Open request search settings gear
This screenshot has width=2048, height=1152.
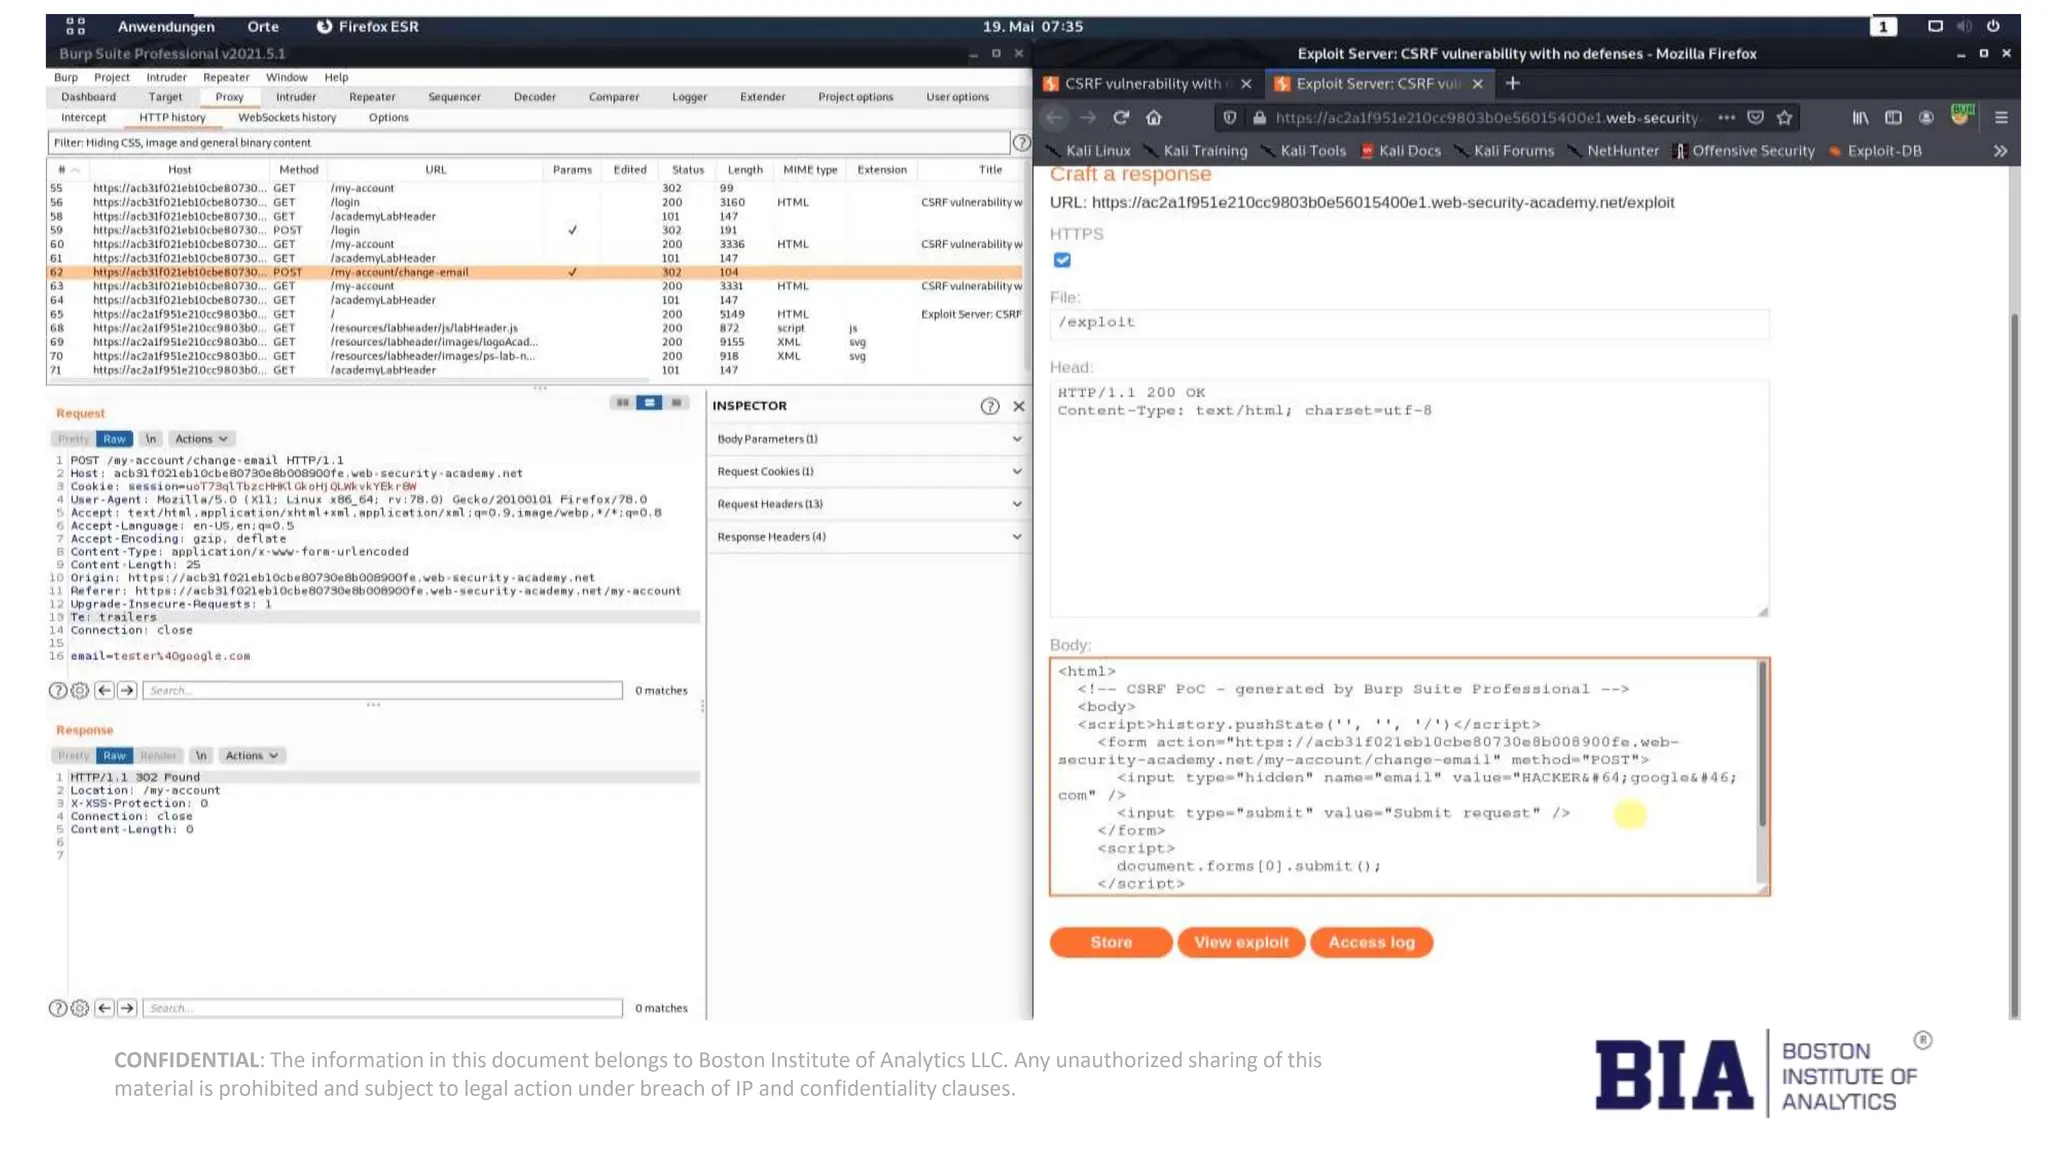coord(80,691)
